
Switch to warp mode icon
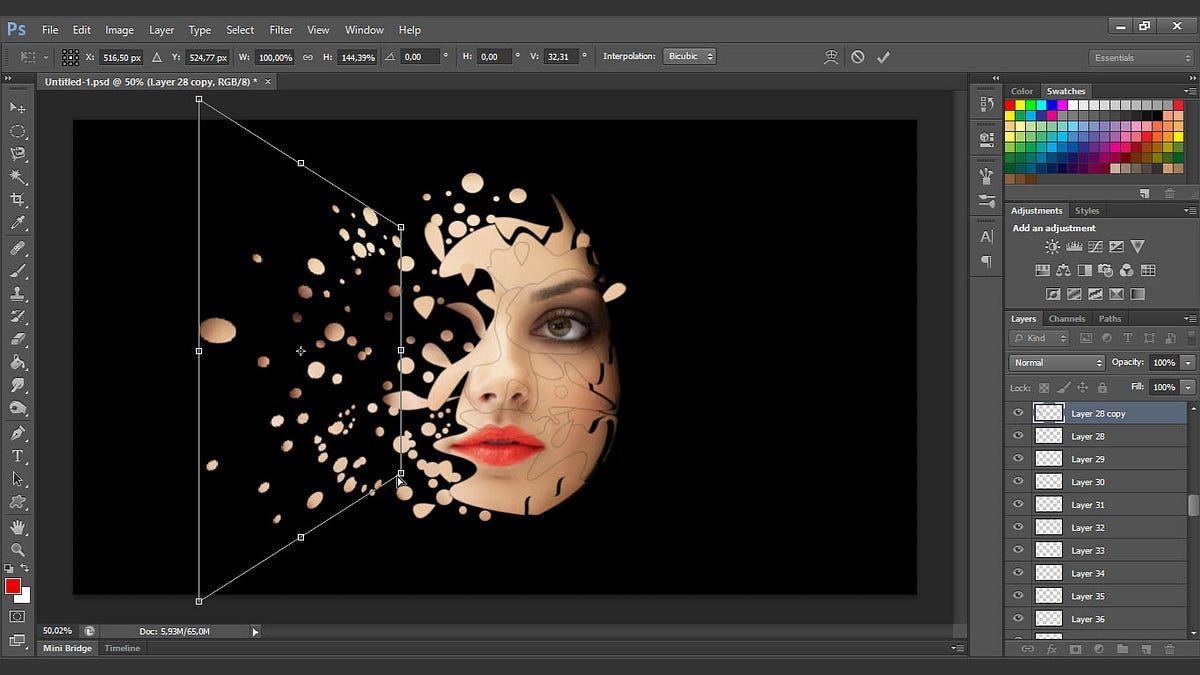(830, 57)
